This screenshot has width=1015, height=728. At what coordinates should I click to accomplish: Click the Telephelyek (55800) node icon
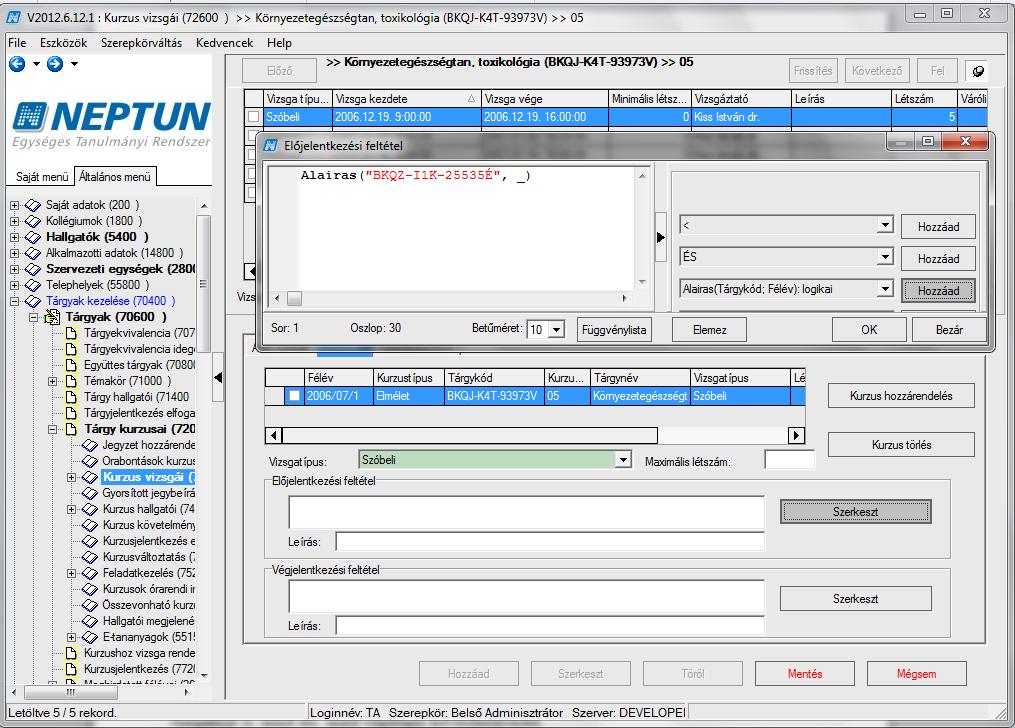[33, 285]
